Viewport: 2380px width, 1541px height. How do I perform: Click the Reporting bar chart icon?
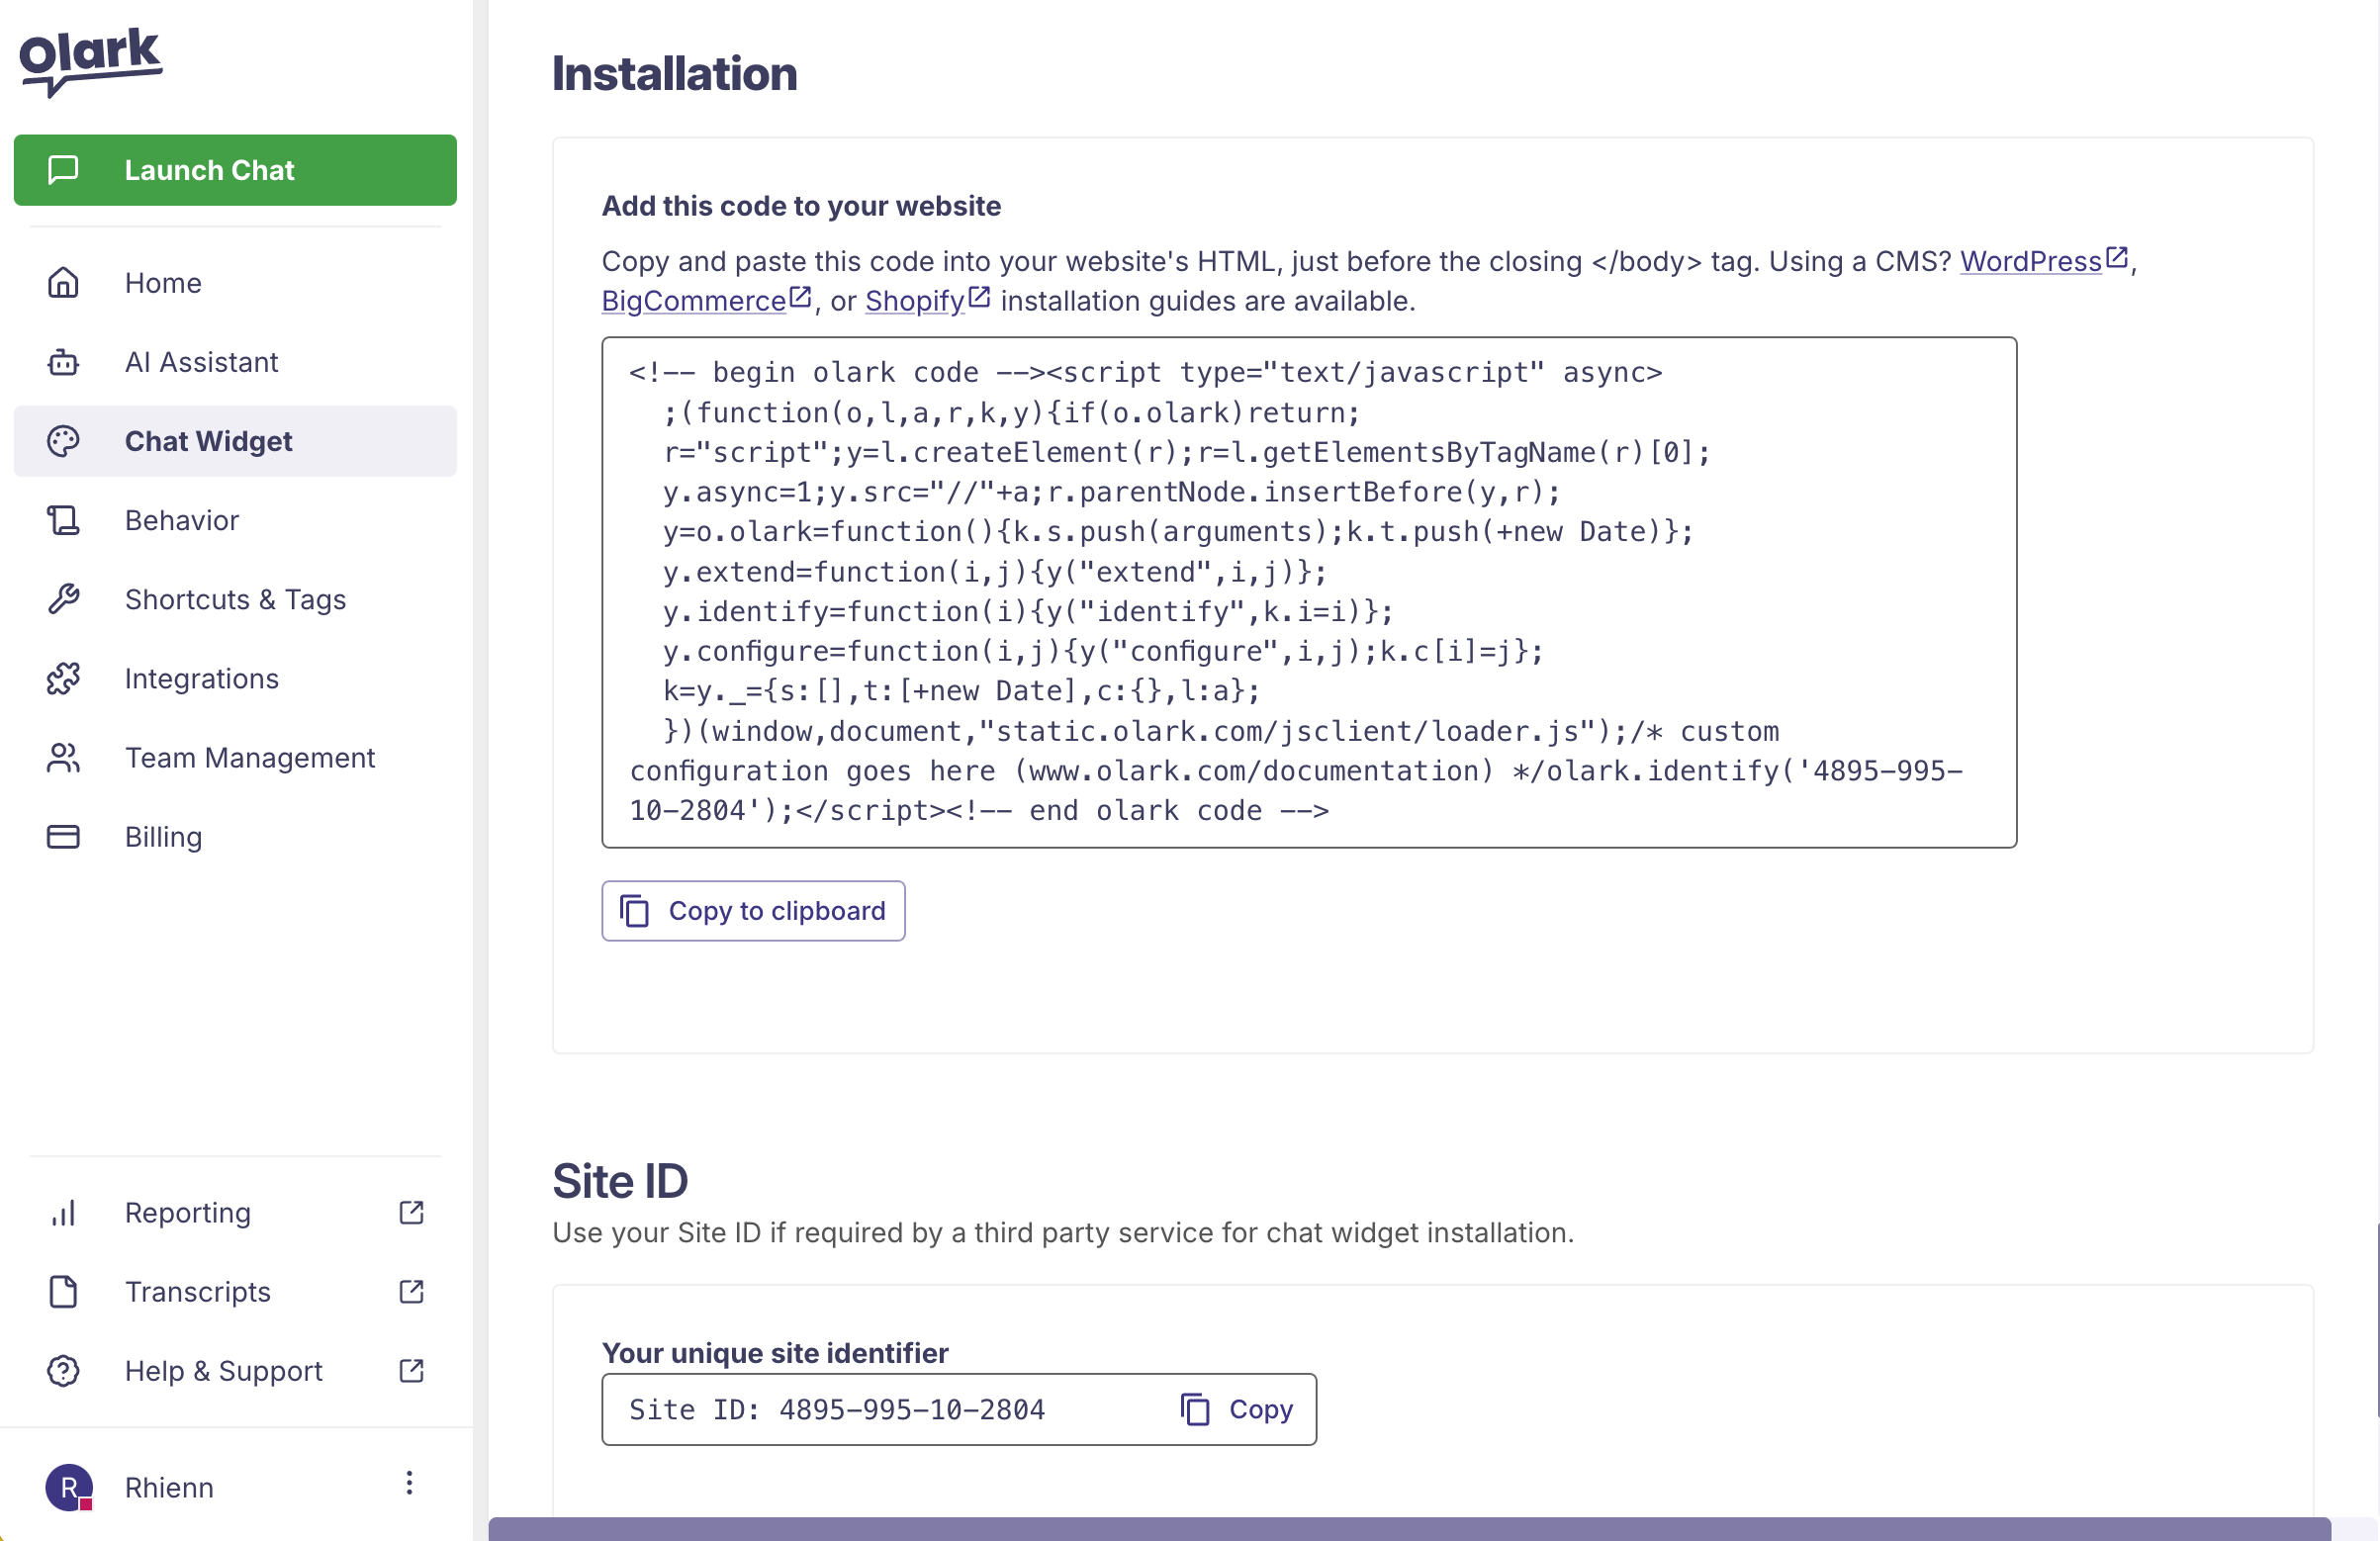coord(62,1212)
